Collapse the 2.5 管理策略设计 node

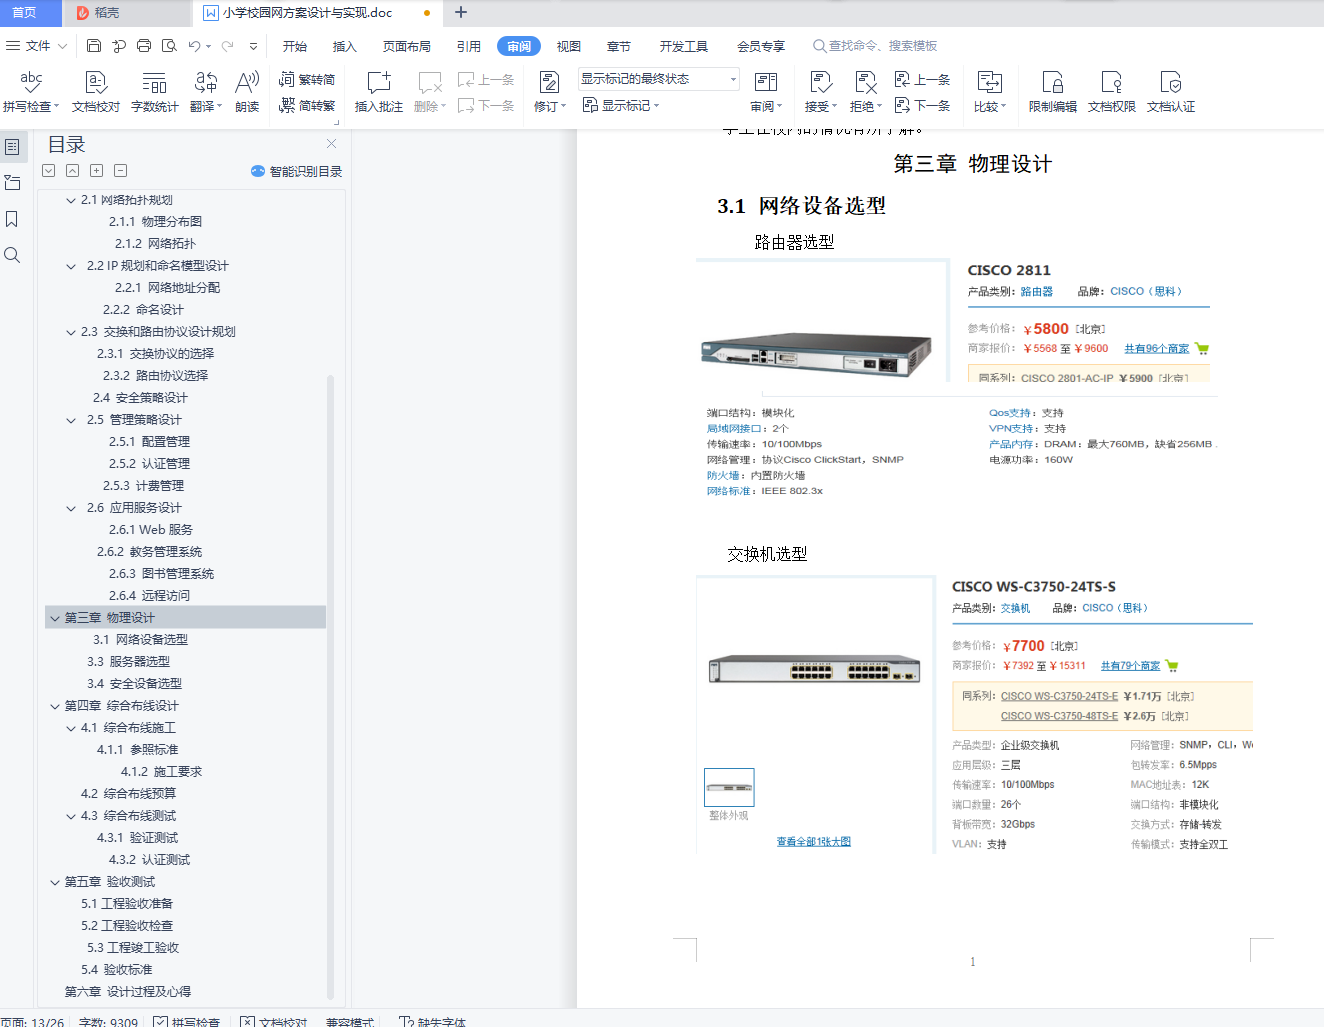[x=71, y=420]
